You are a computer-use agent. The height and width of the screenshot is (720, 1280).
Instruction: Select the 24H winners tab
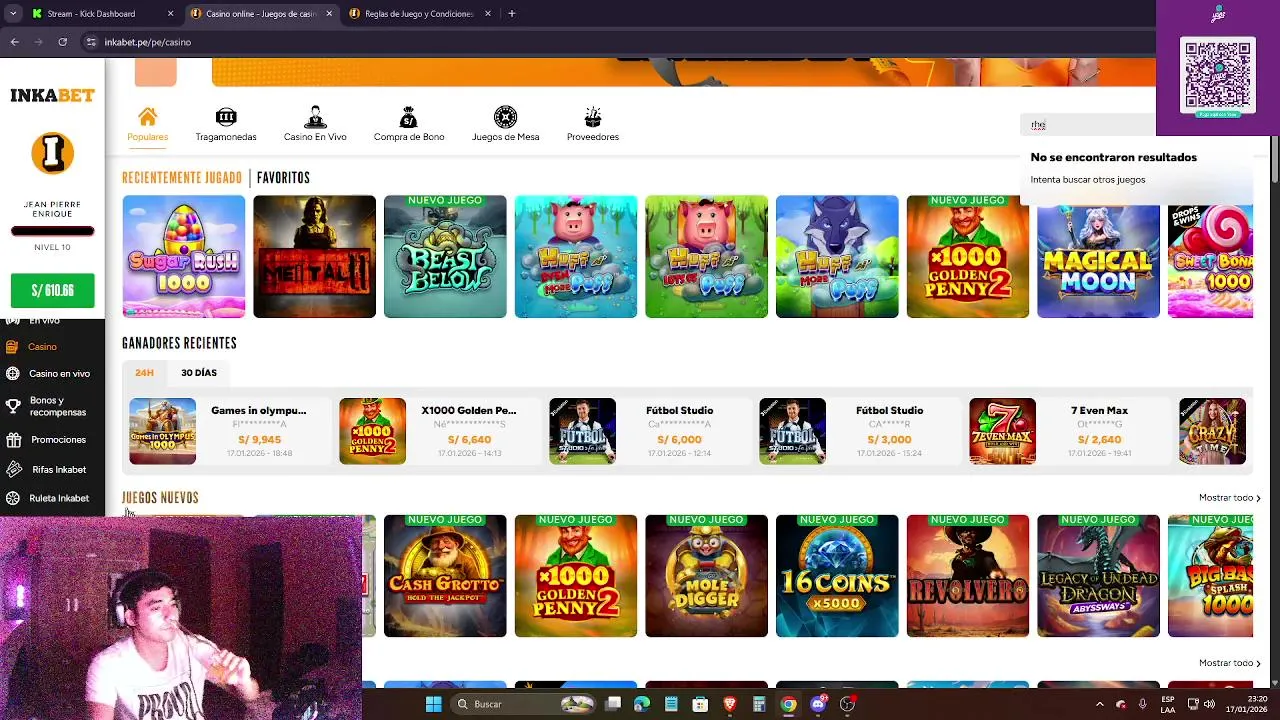[x=144, y=373]
